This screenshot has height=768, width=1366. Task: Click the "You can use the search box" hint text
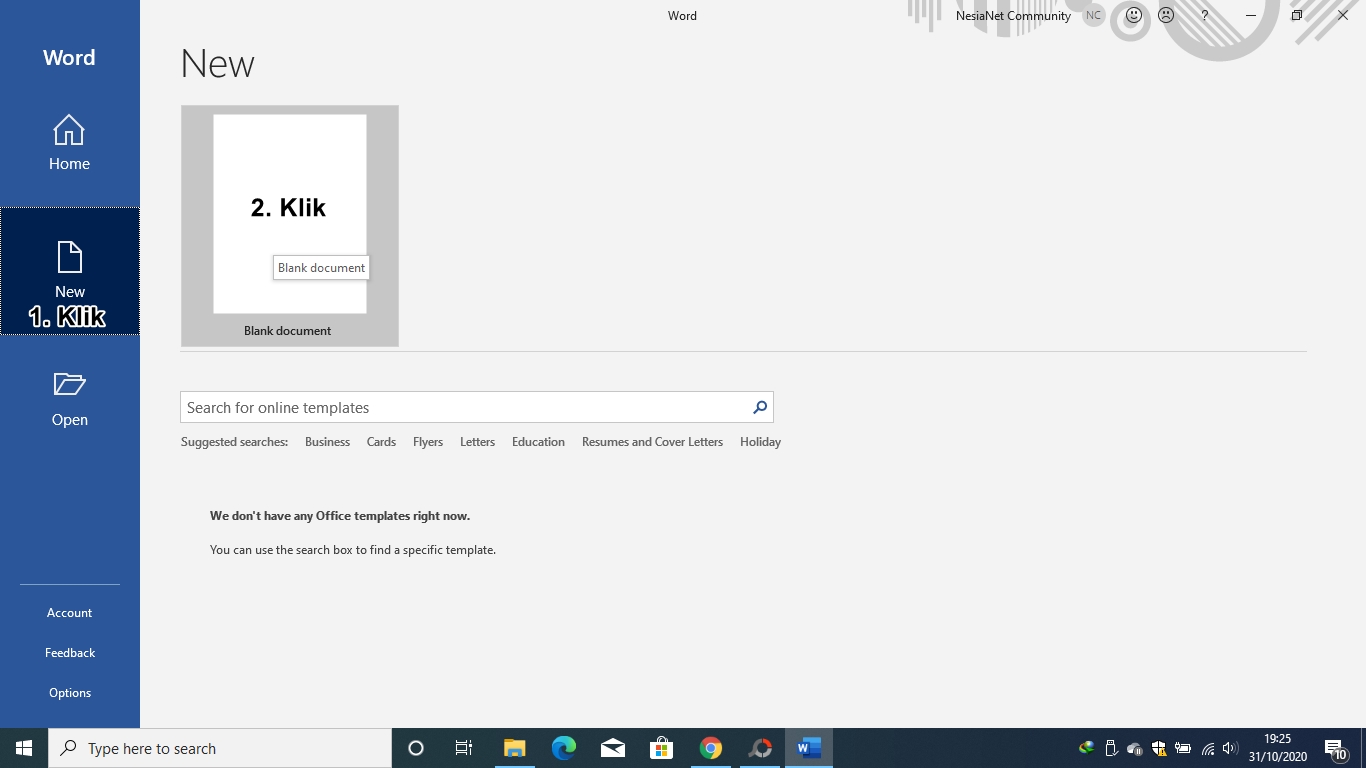pos(353,550)
